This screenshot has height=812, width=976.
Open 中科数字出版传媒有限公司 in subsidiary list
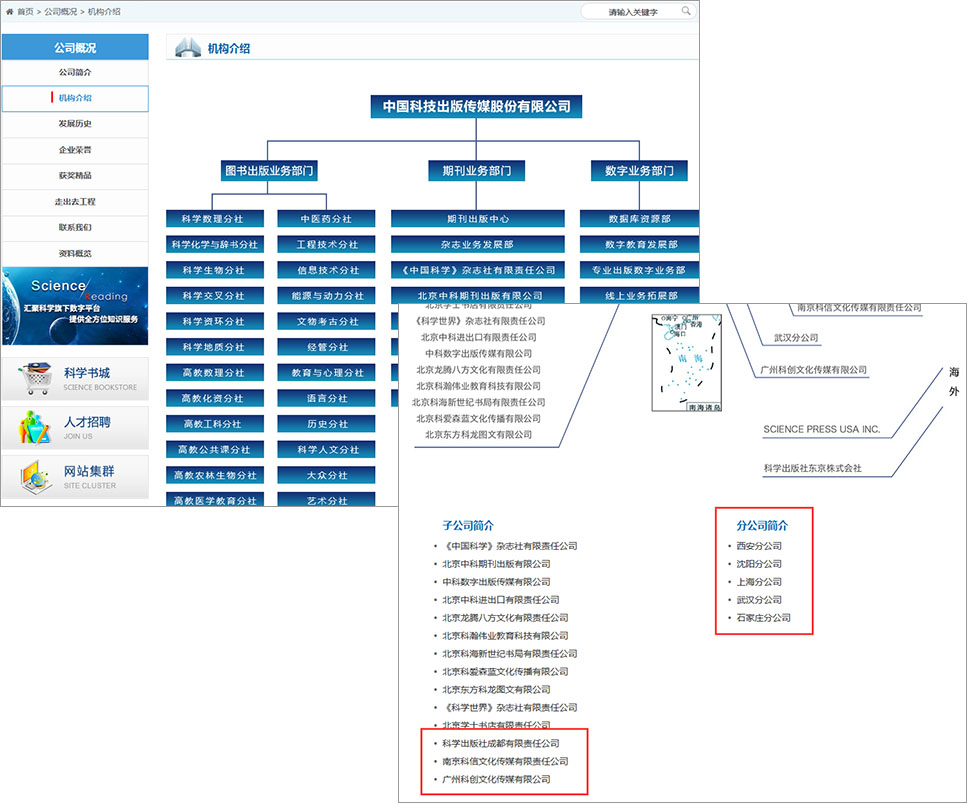[x=496, y=582]
